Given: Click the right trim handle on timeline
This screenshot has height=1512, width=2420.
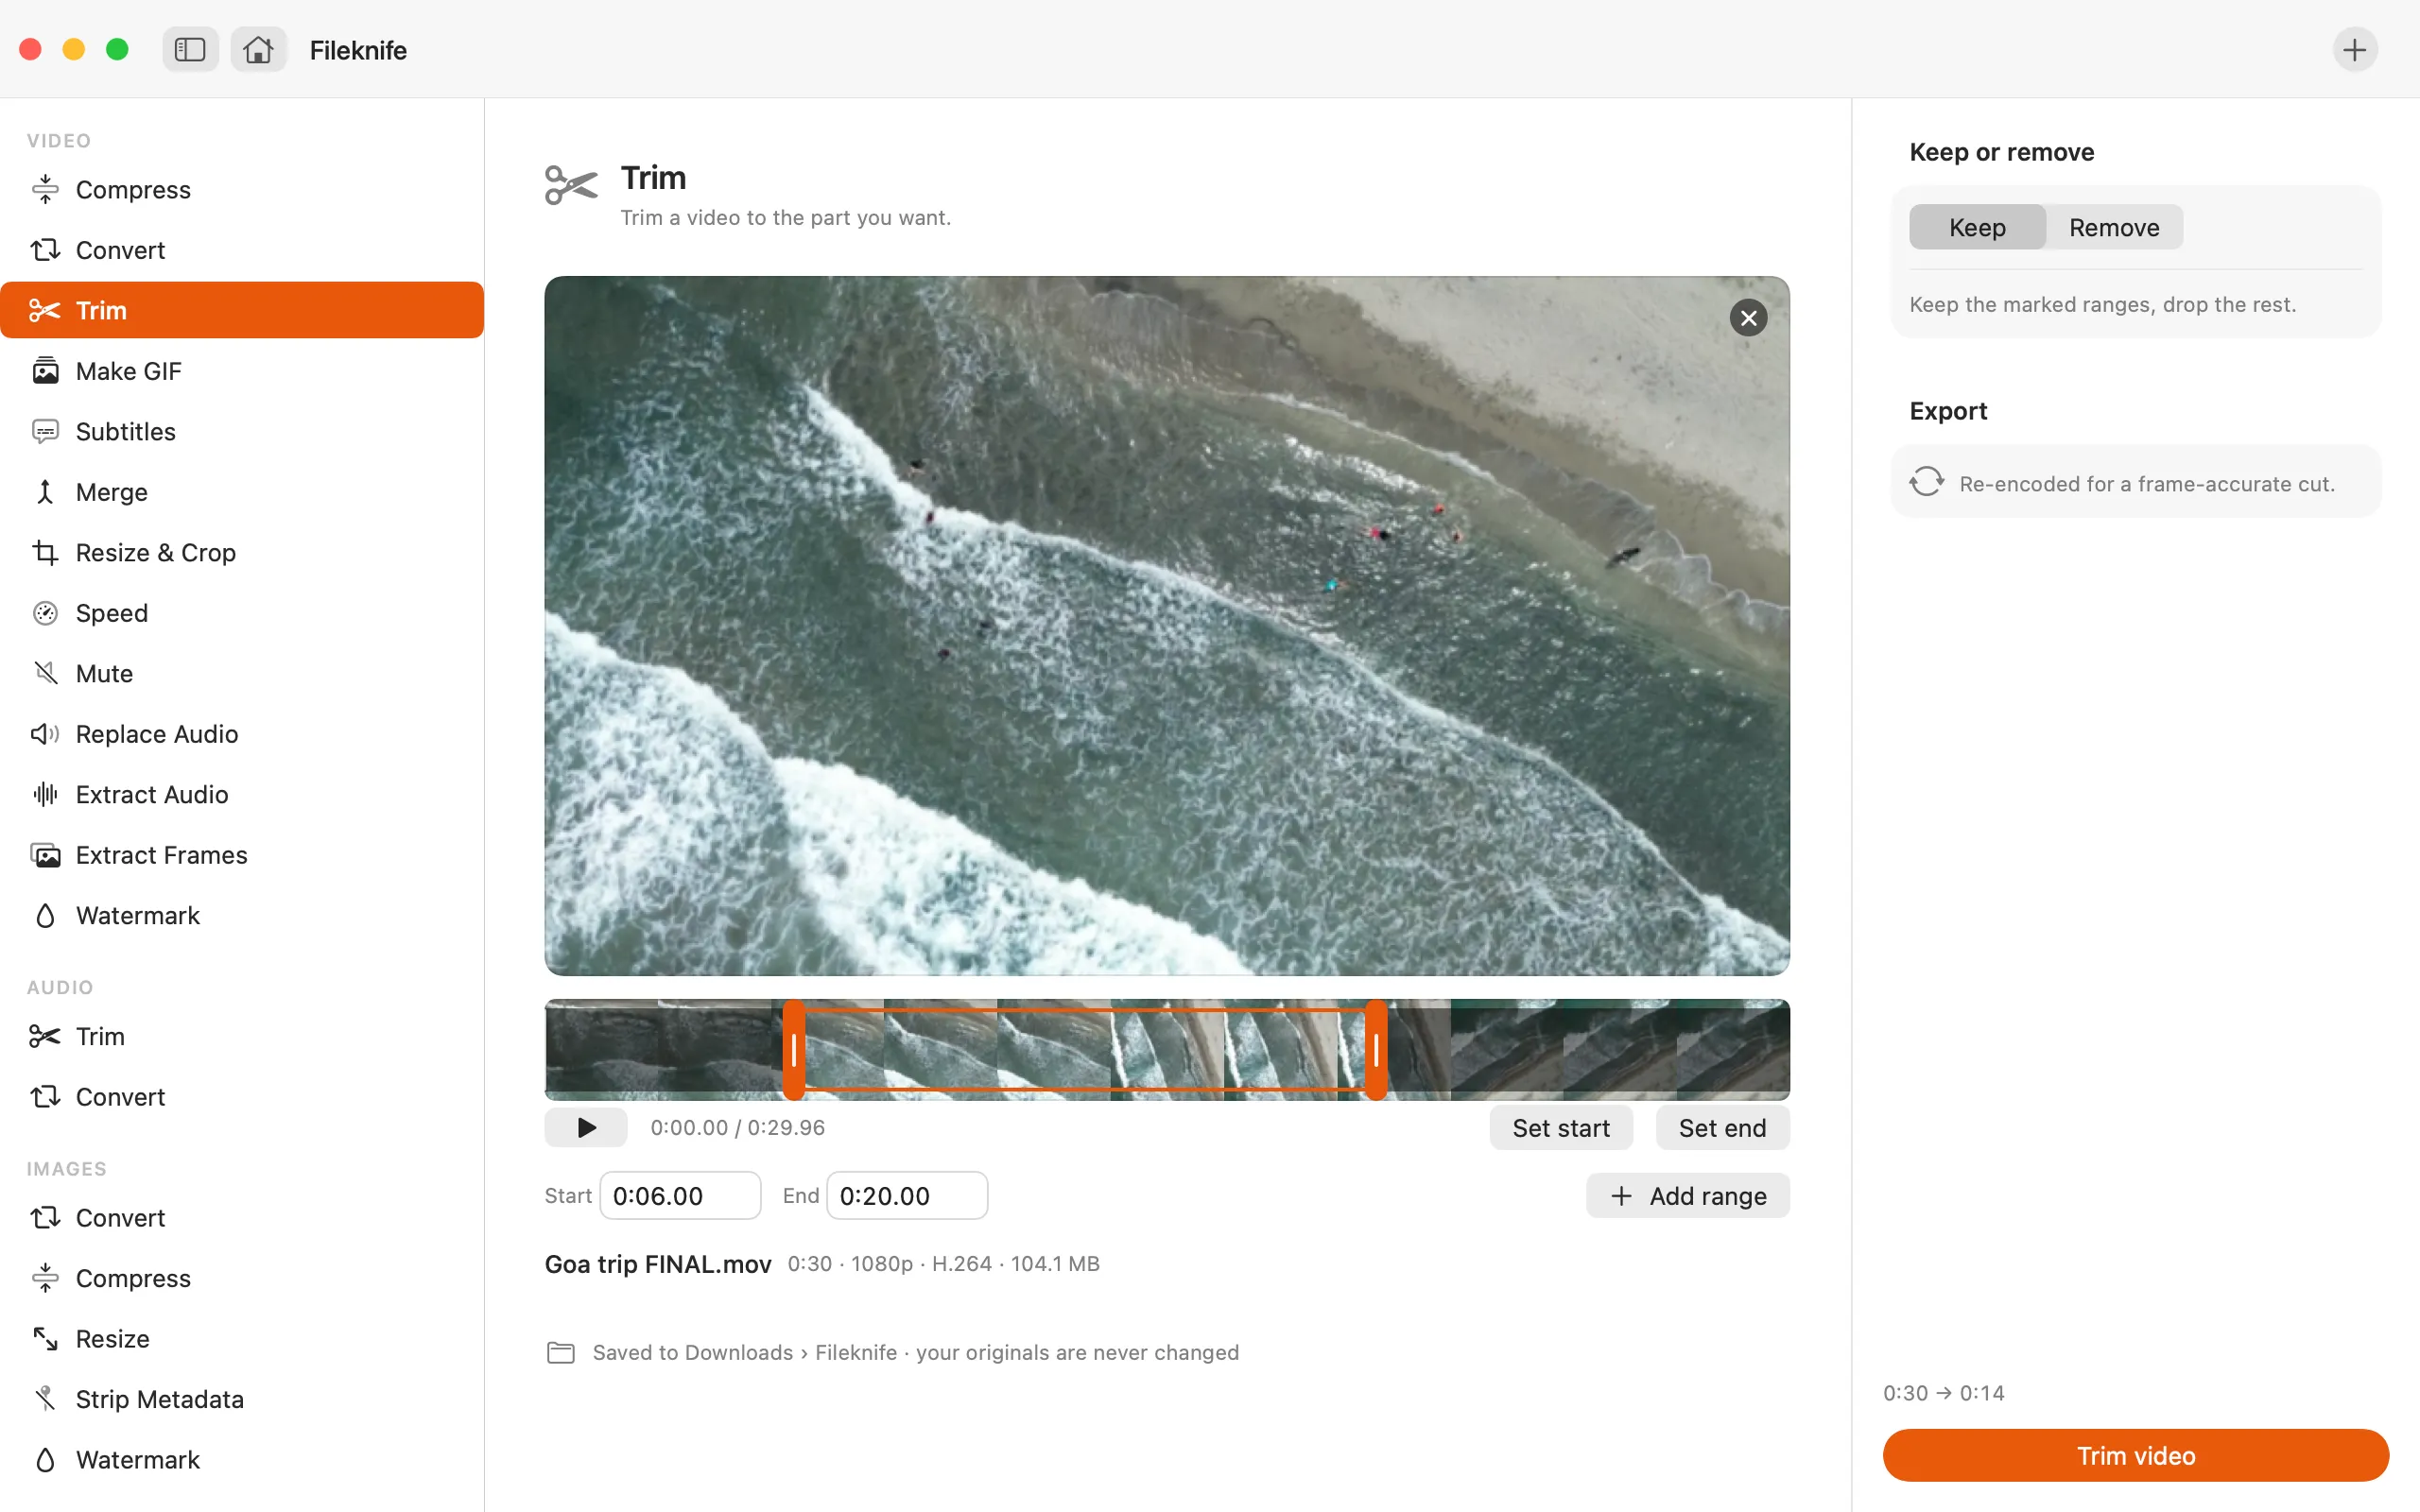Looking at the screenshot, I should coord(1376,1049).
